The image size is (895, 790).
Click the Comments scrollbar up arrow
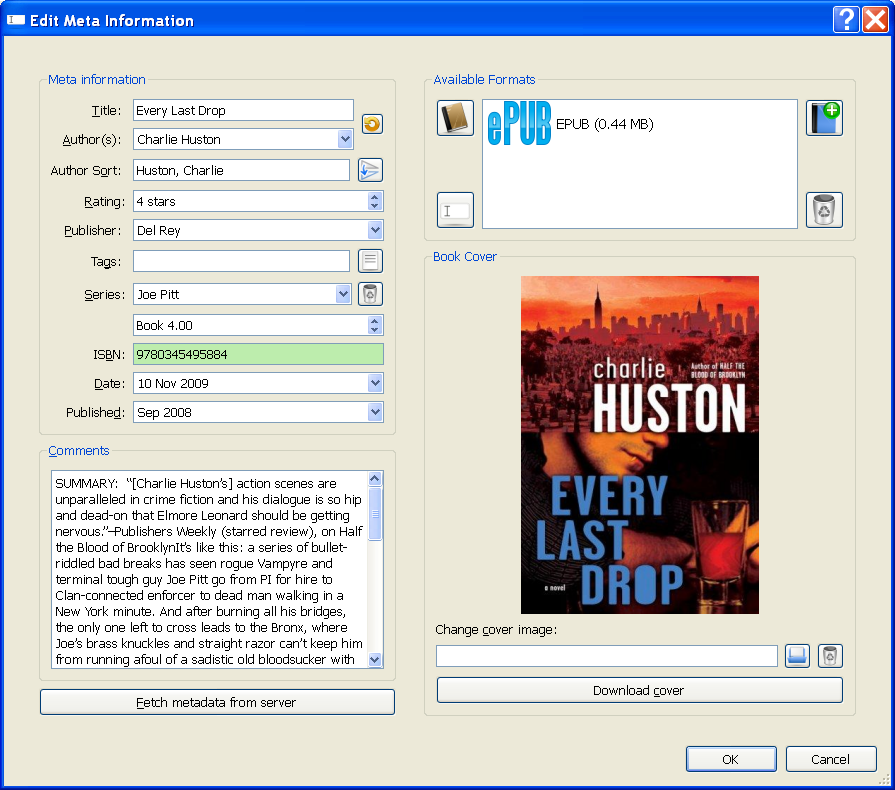click(375, 478)
